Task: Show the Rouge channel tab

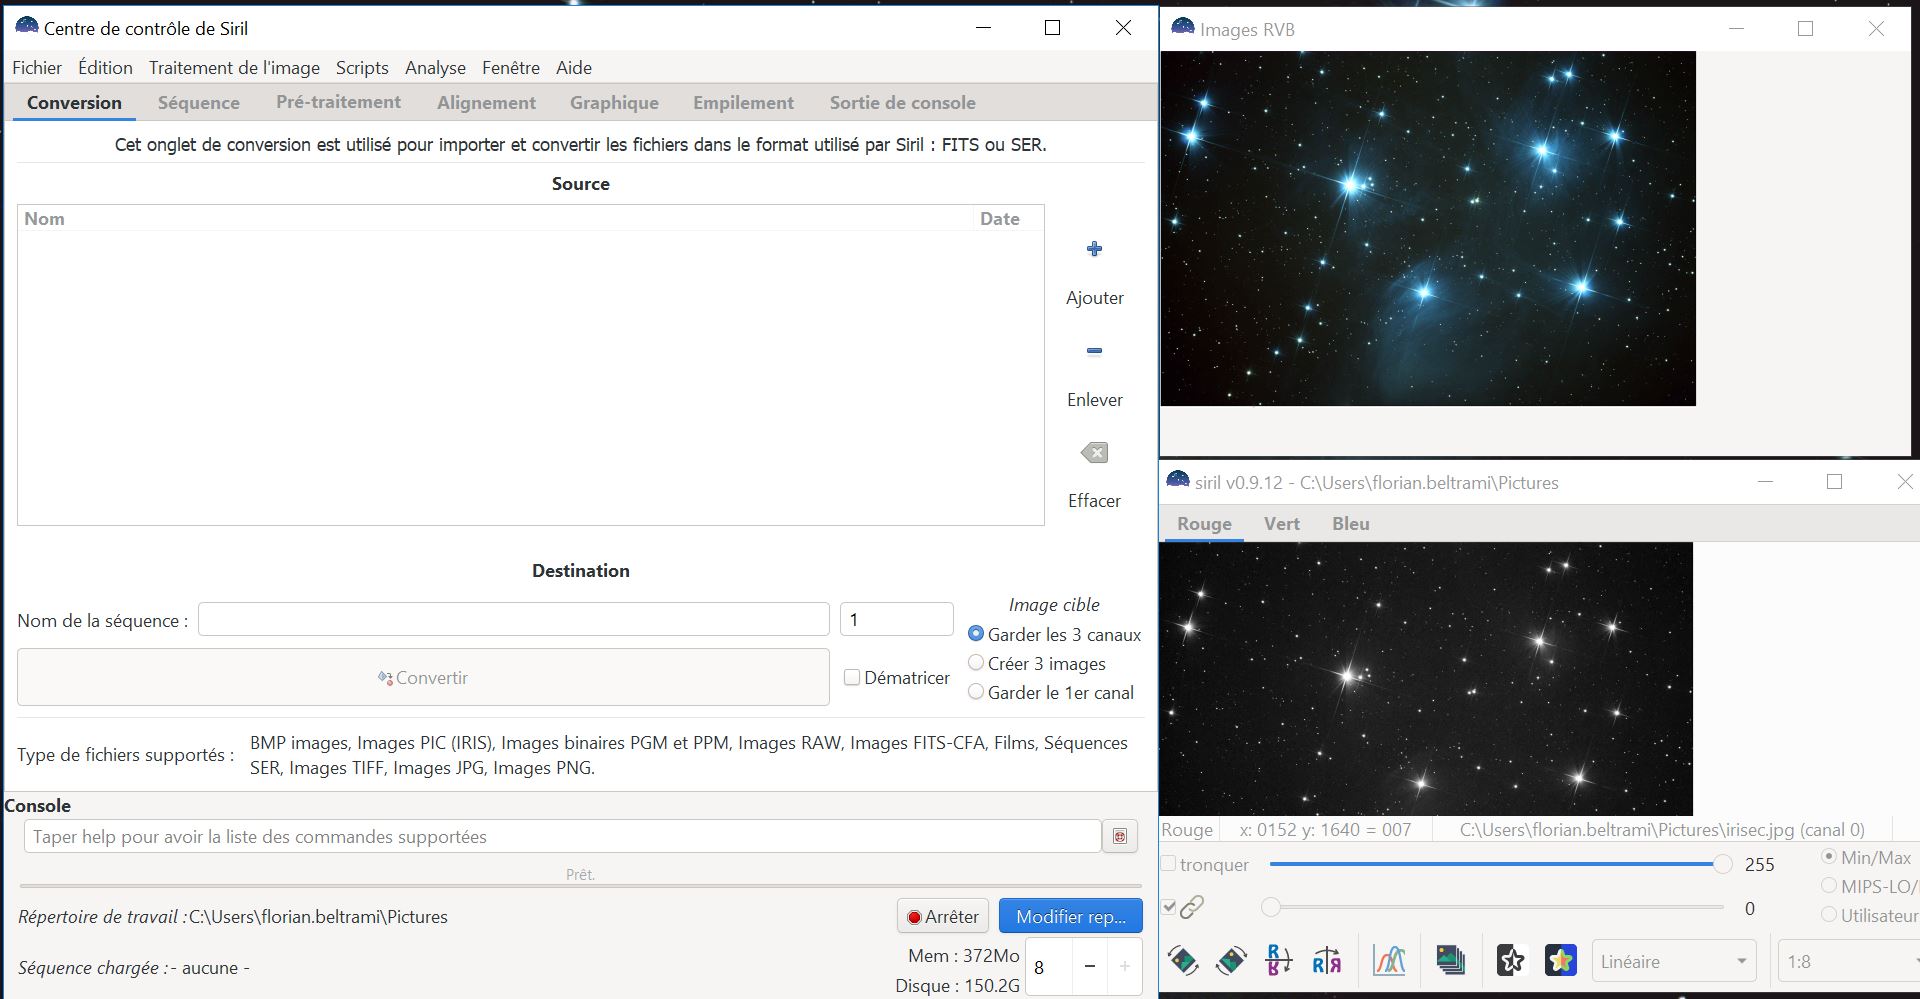Action: click(x=1204, y=524)
